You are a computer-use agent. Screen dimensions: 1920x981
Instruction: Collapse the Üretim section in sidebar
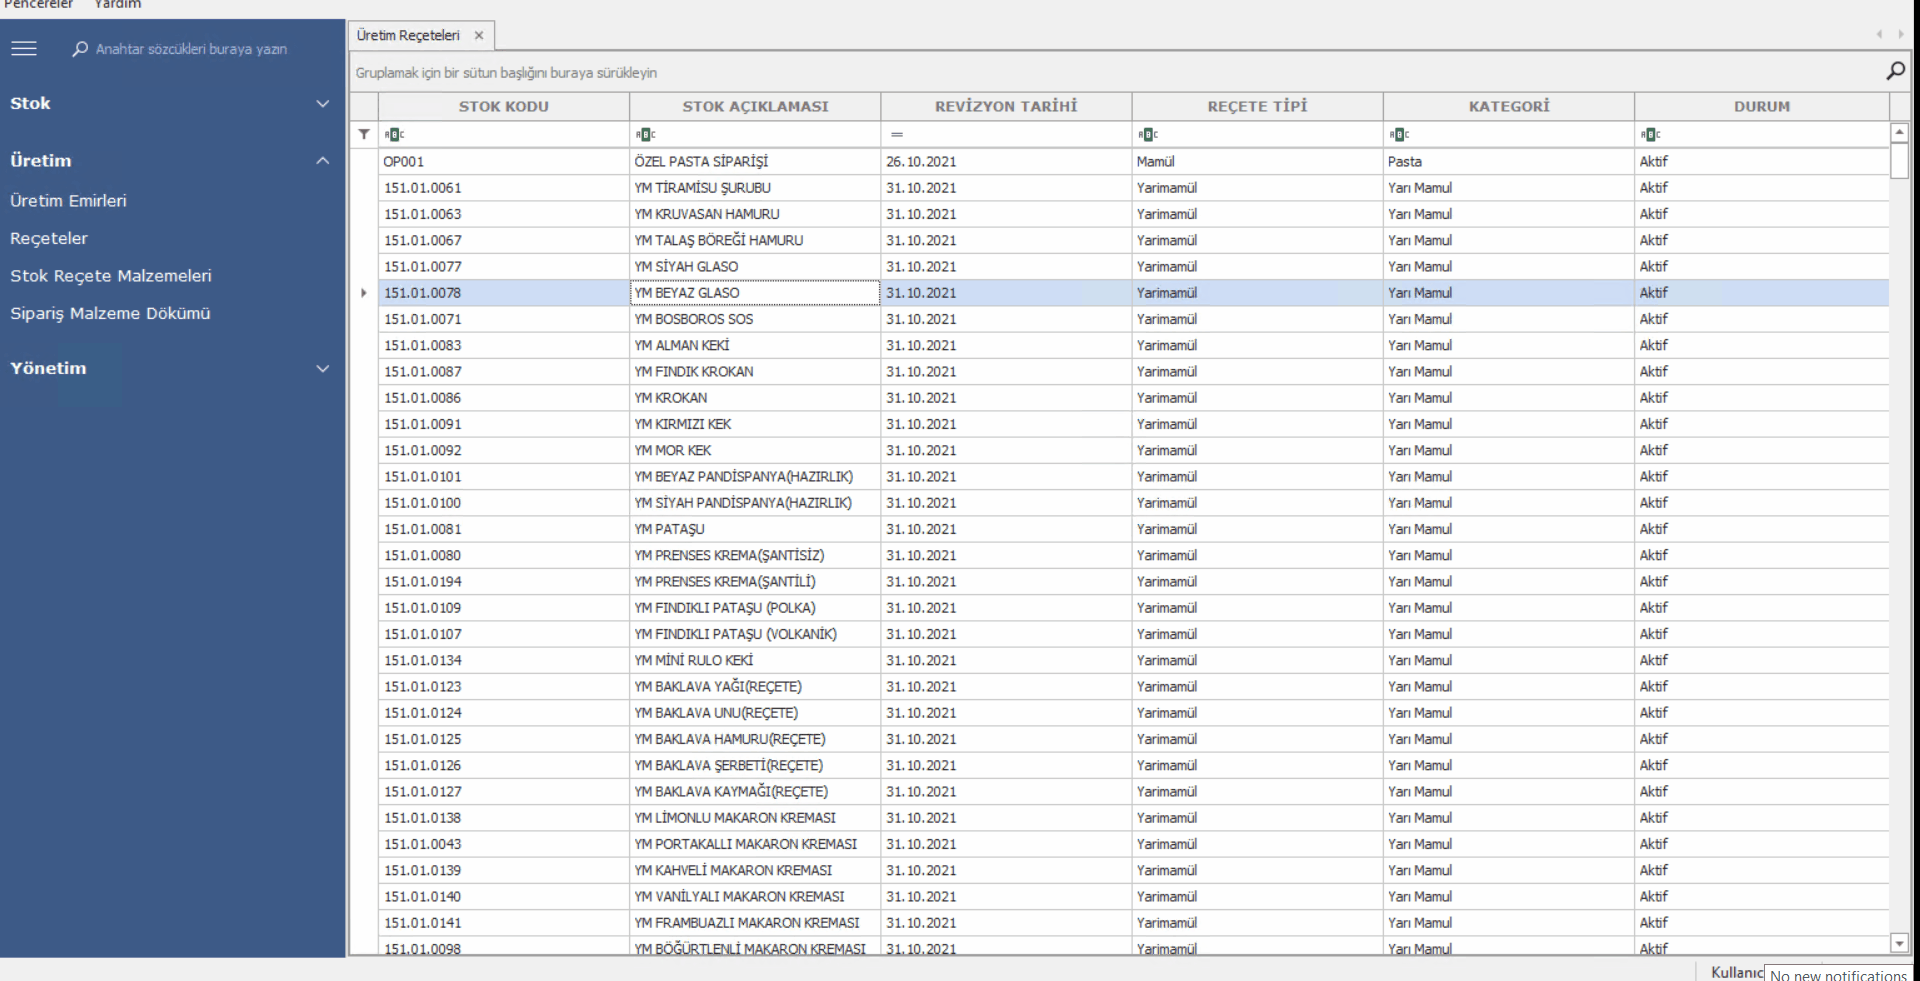pos(322,161)
